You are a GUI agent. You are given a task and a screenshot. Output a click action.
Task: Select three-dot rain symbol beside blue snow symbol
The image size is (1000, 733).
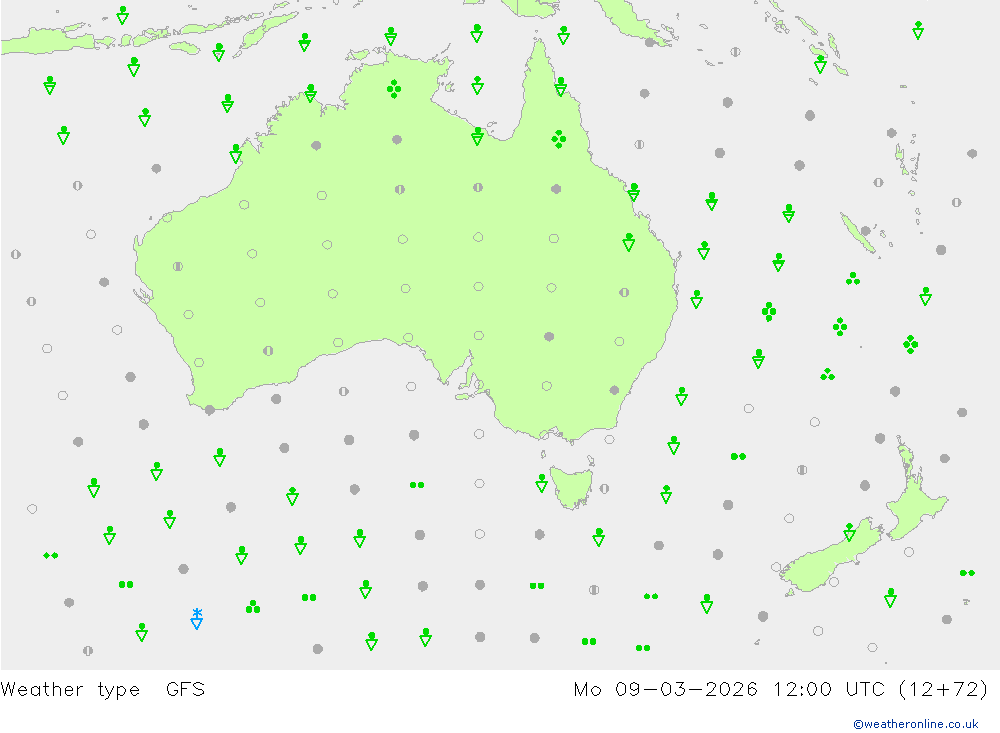pos(253,607)
